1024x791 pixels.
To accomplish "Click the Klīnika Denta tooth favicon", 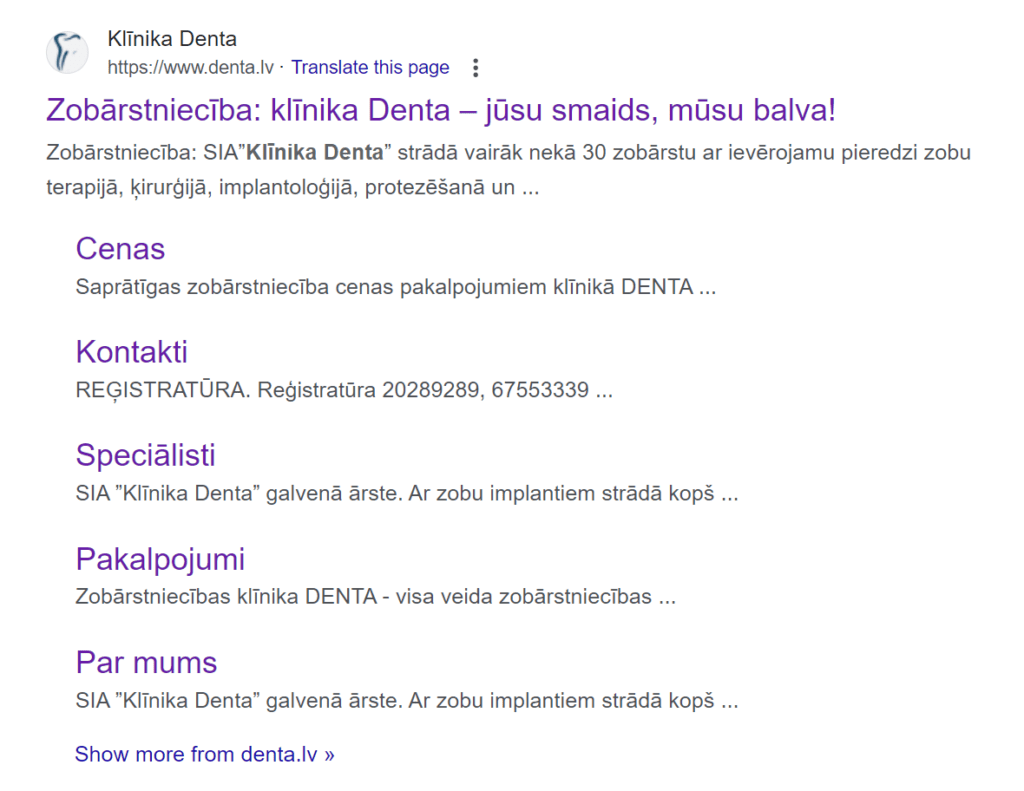I will [67, 52].
